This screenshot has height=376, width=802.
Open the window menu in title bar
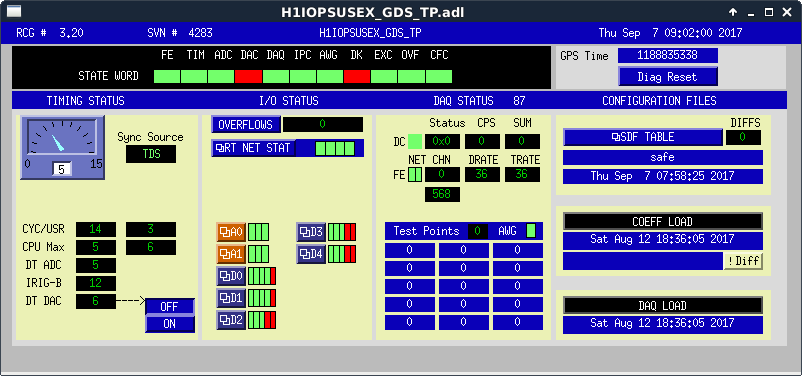[x=14, y=11]
